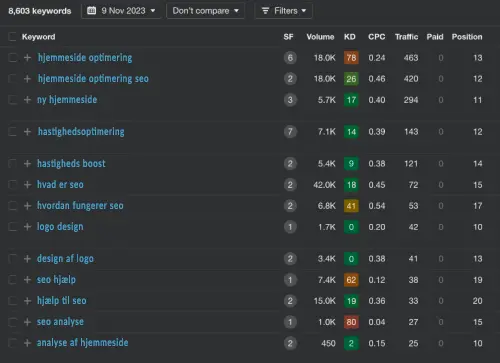Toggle the select-all checkbox in Keyword header
This screenshot has width=500, height=363.
12,37
